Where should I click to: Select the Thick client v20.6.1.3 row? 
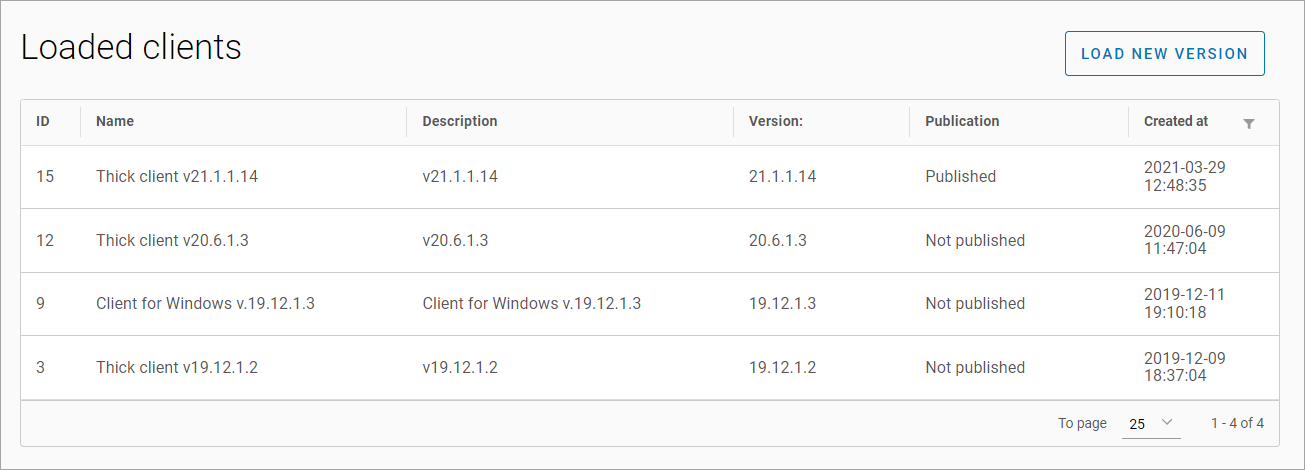tap(172, 240)
